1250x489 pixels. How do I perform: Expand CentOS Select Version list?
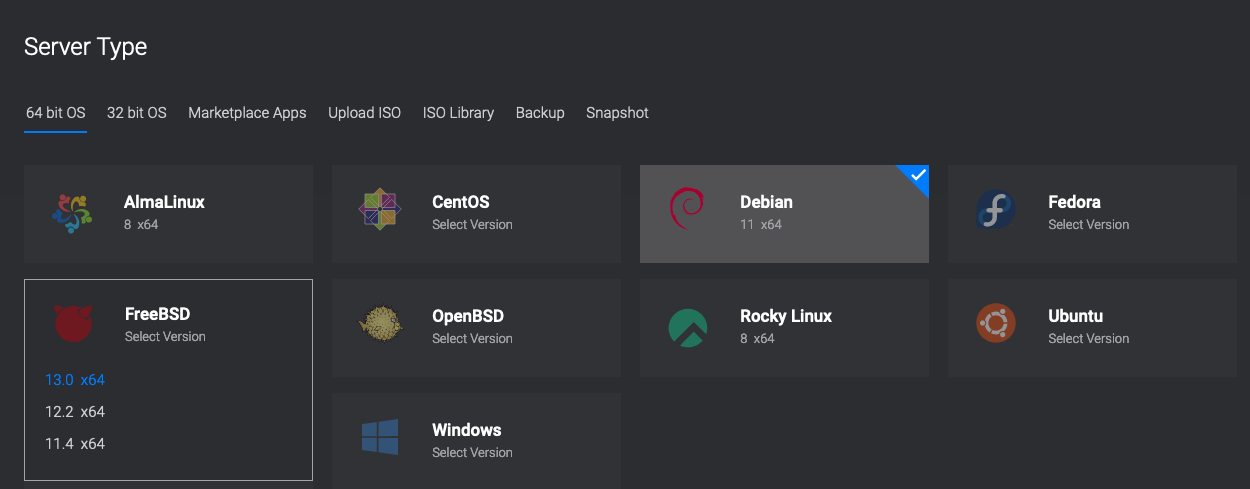(472, 225)
